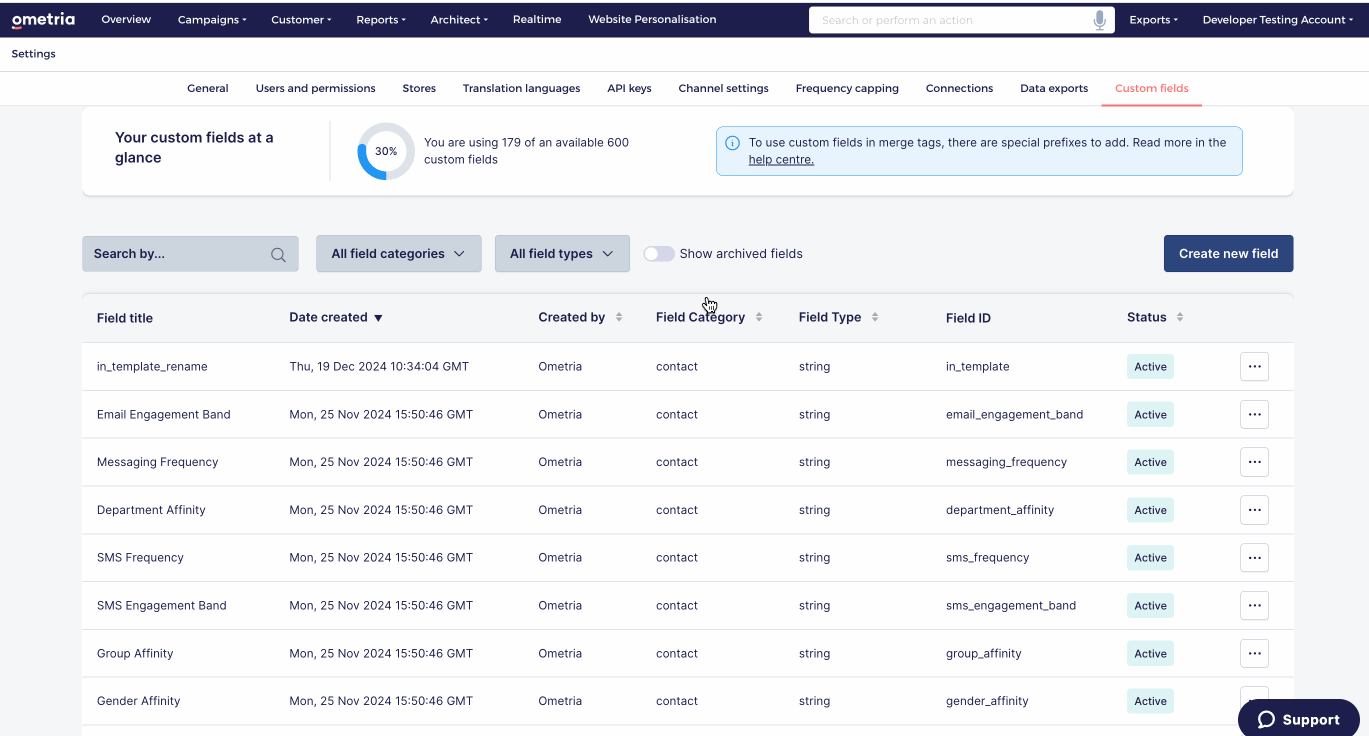The image size is (1369, 736).
Task: Click the Search or perform an action box
Action: (x=961, y=20)
